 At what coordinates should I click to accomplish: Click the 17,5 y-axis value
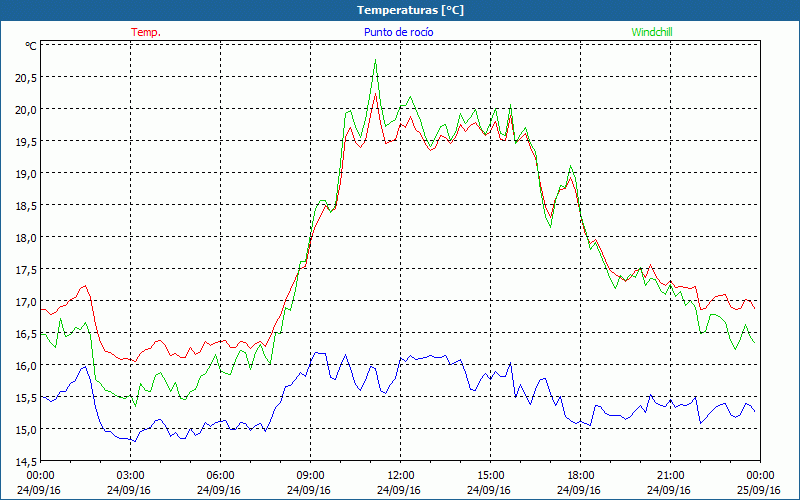(x=26, y=269)
